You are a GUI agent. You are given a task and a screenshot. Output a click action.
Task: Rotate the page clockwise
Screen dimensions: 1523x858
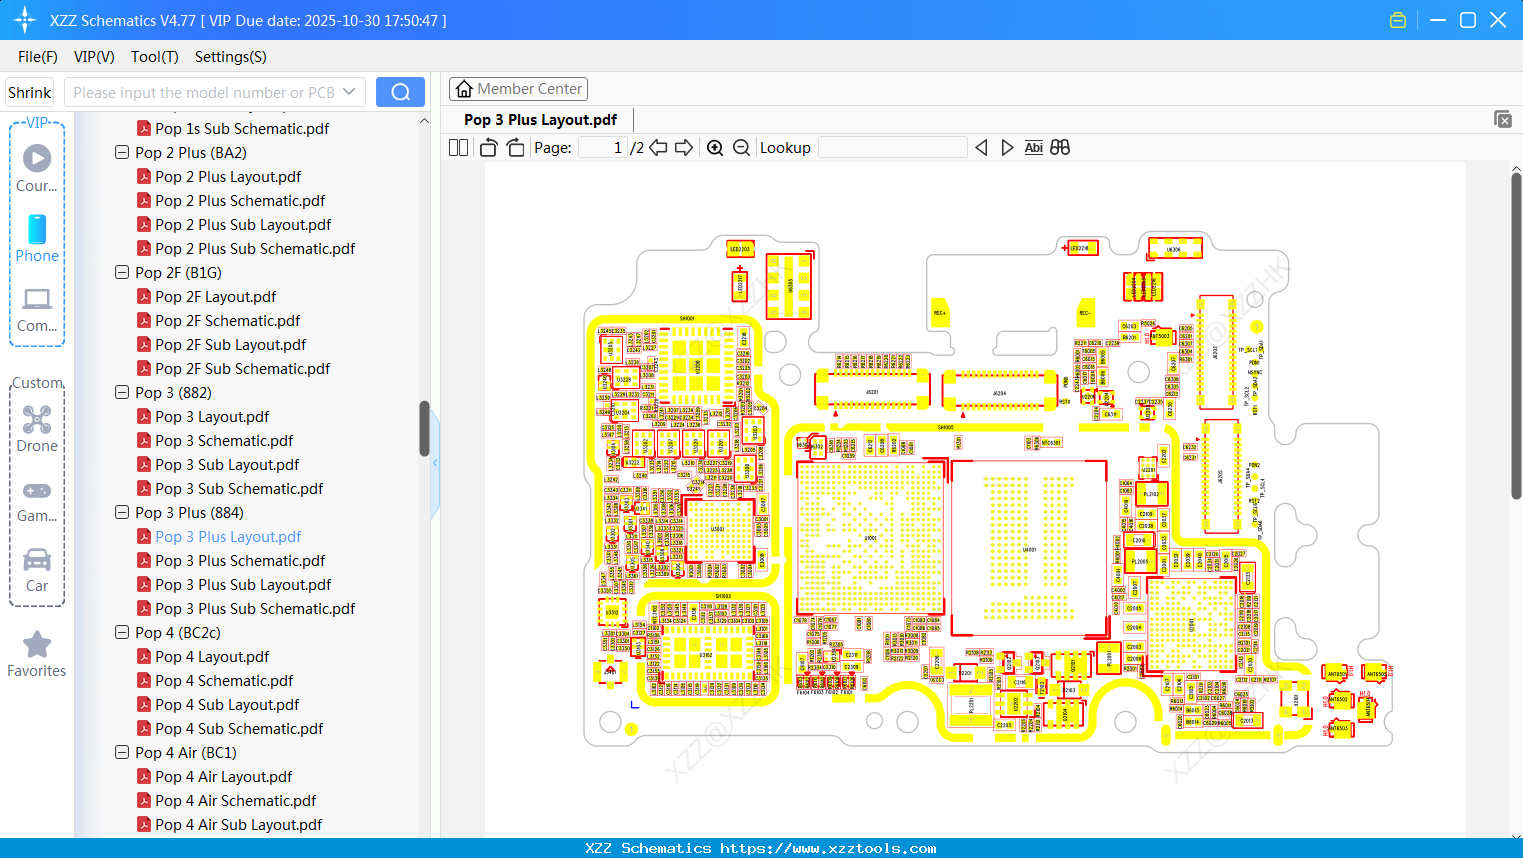[514, 147]
